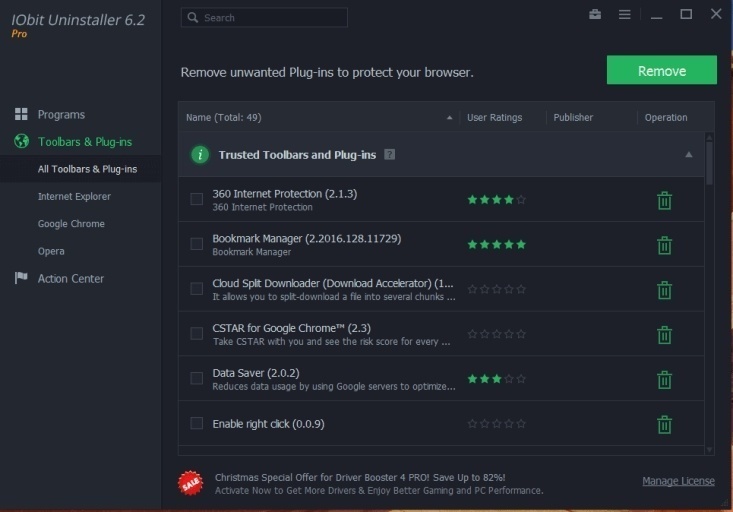Screen dimensions: 733x512
Task: Check the Cloud Split Downloader checkbox
Action: point(196,288)
